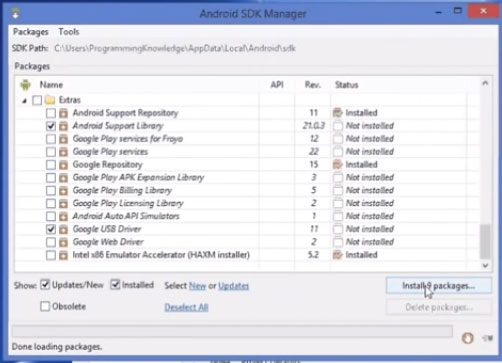Toggle the Updates/New show checkbox

pos(45,285)
